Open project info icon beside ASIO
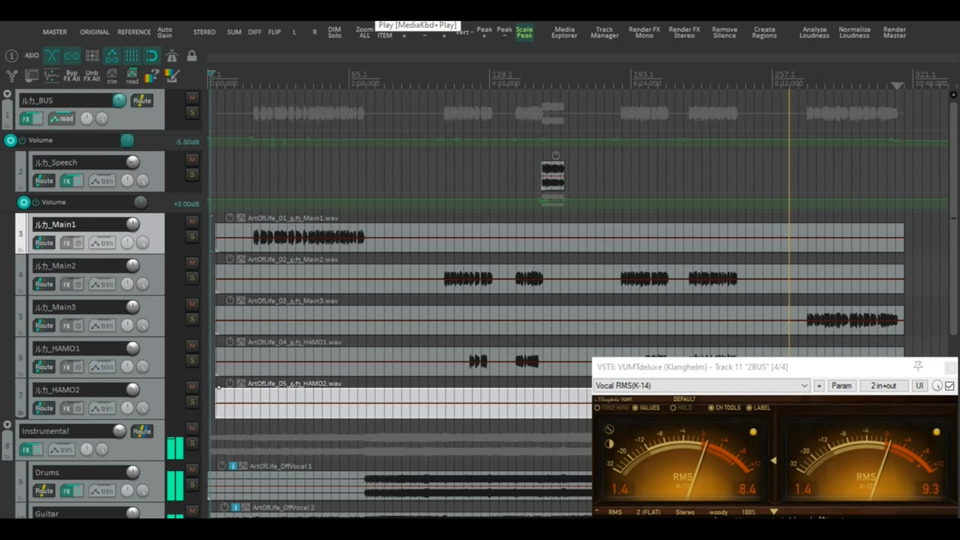This screenshot has width=960, height=540. (12, 56)
